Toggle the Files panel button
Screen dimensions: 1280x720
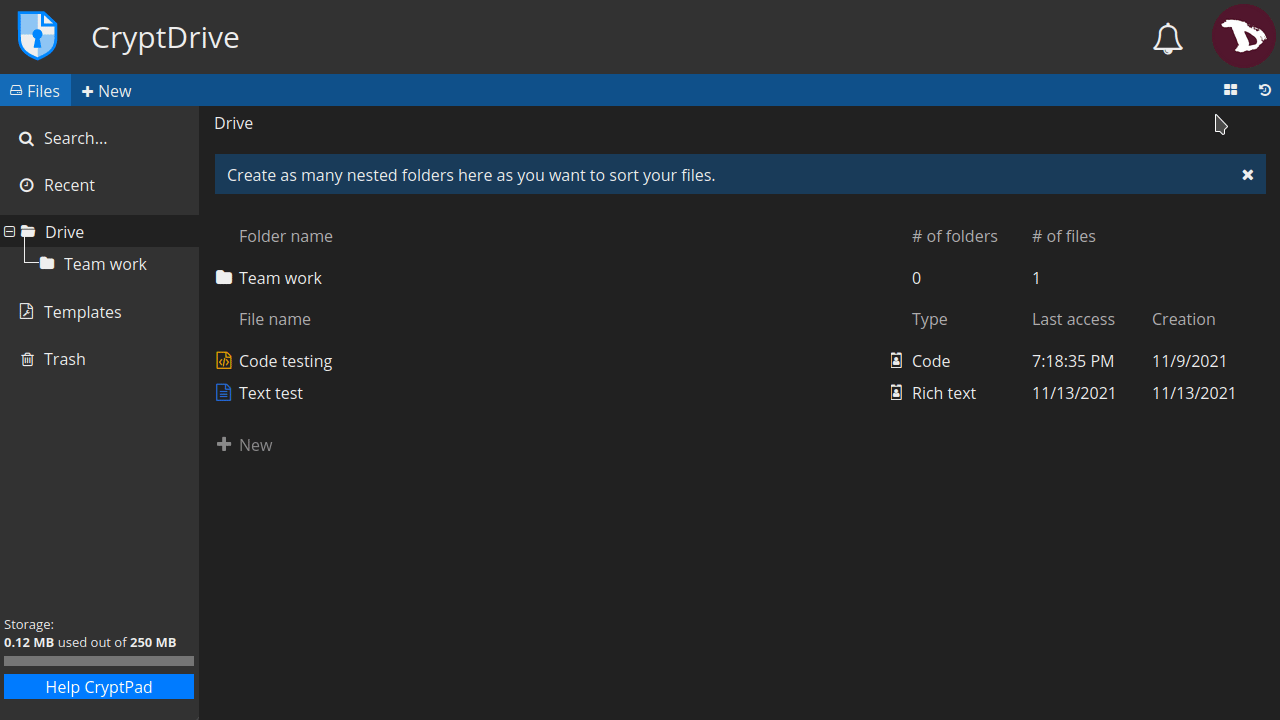35,91
